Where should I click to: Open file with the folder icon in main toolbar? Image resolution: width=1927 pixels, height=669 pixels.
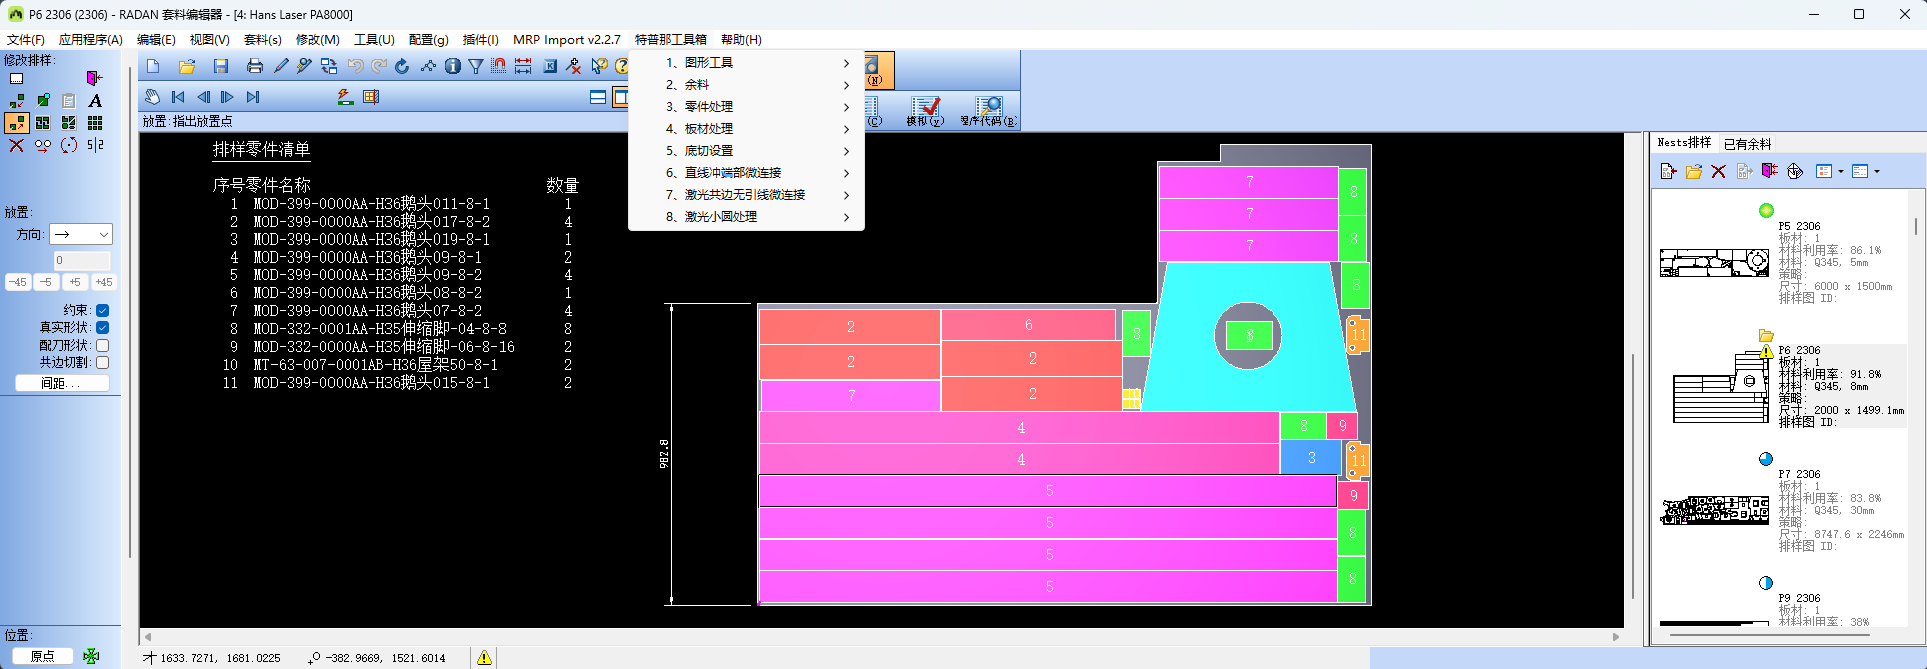coord(187,66)
